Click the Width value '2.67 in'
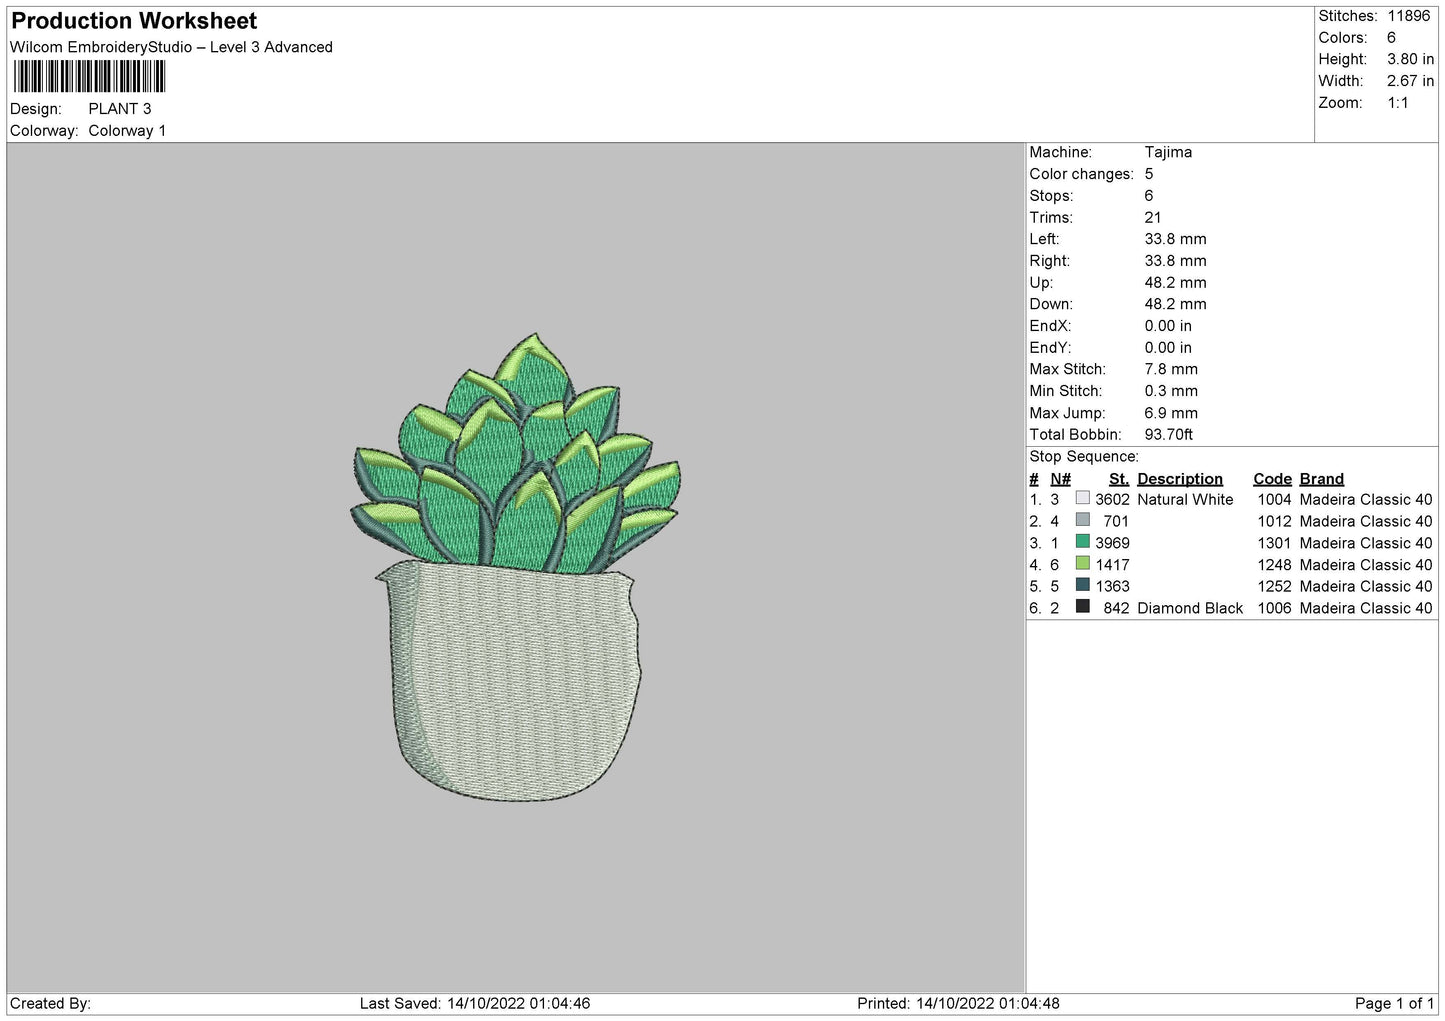 (1410, 81)
